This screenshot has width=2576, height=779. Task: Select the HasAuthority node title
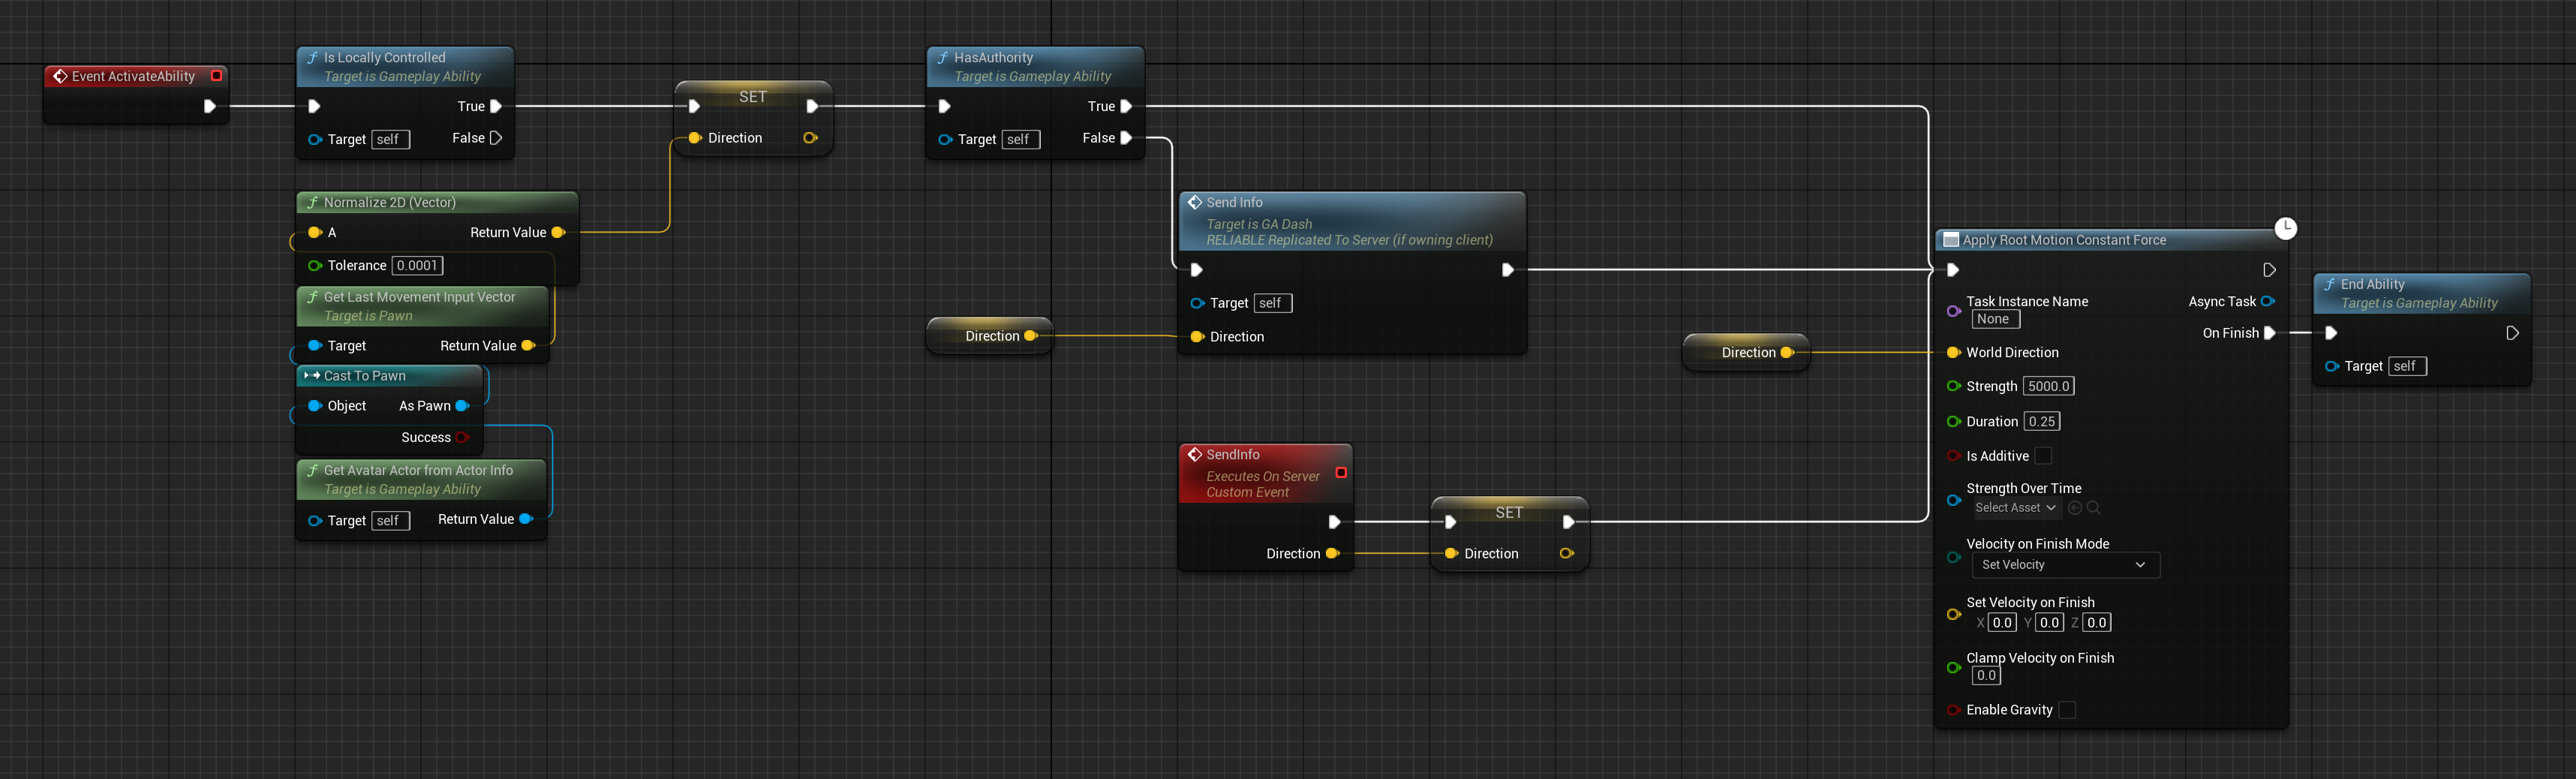coord(993,57)
